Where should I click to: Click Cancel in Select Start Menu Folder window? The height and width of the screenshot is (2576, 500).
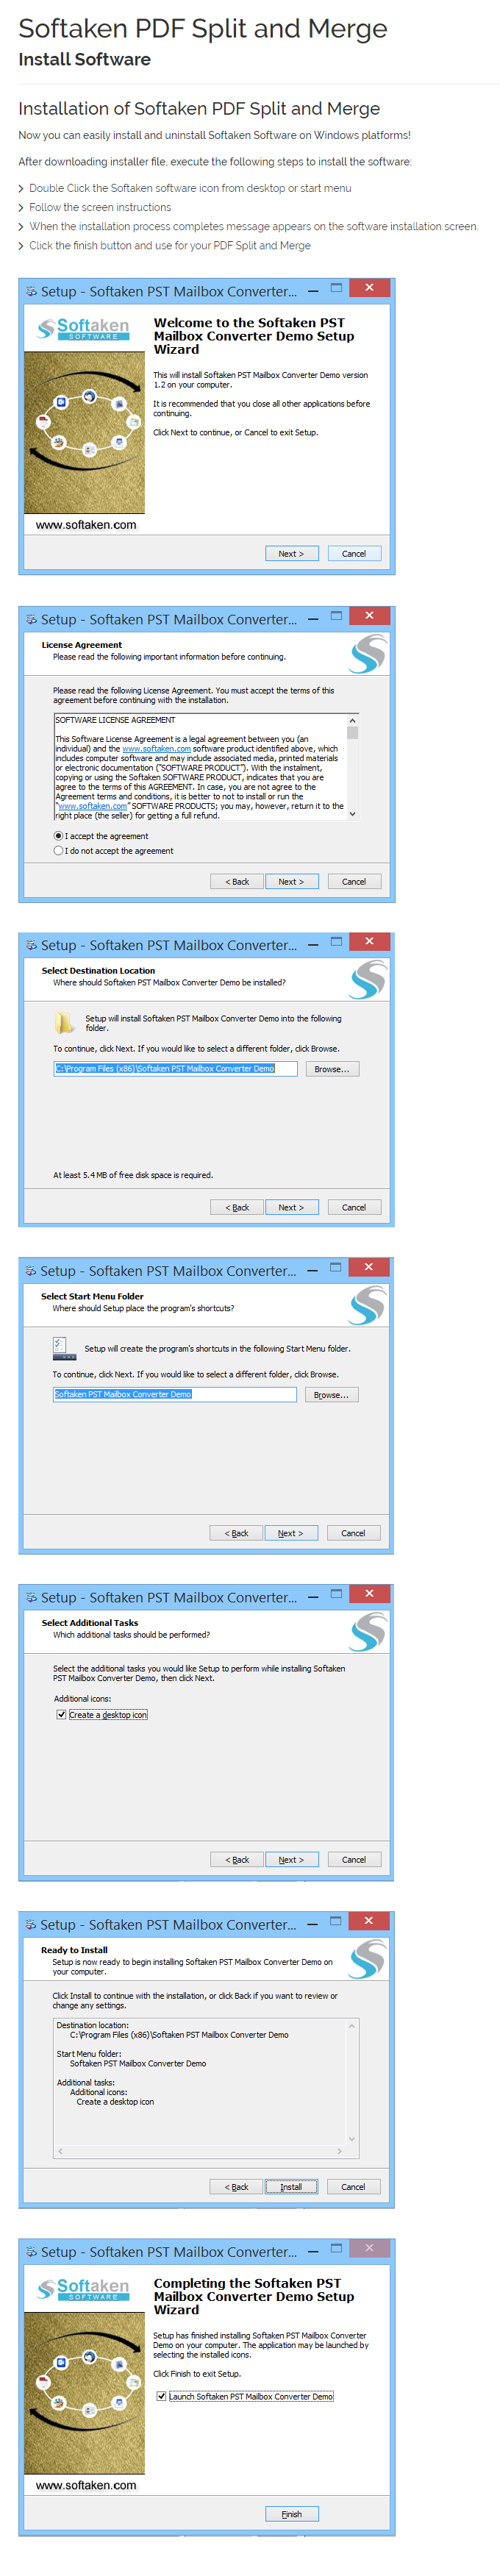[x=353, y=1533]
